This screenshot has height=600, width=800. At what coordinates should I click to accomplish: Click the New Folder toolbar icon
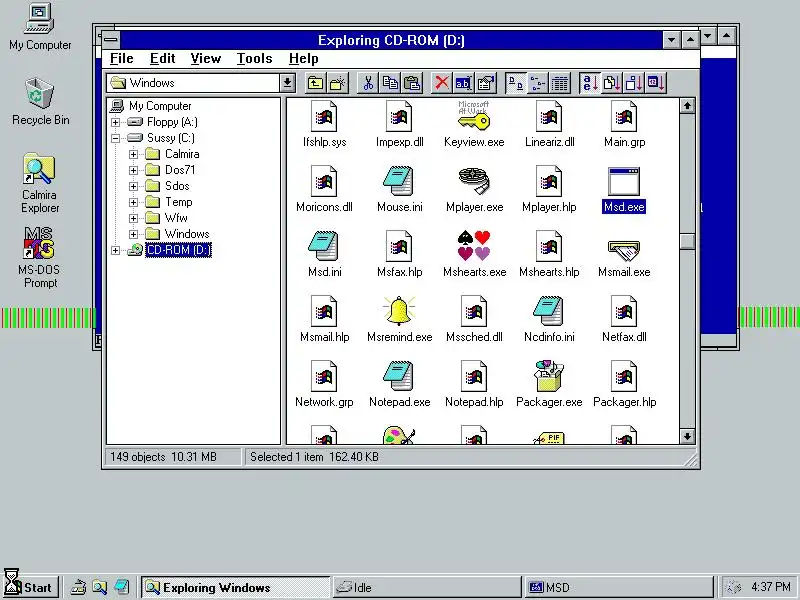337,83
